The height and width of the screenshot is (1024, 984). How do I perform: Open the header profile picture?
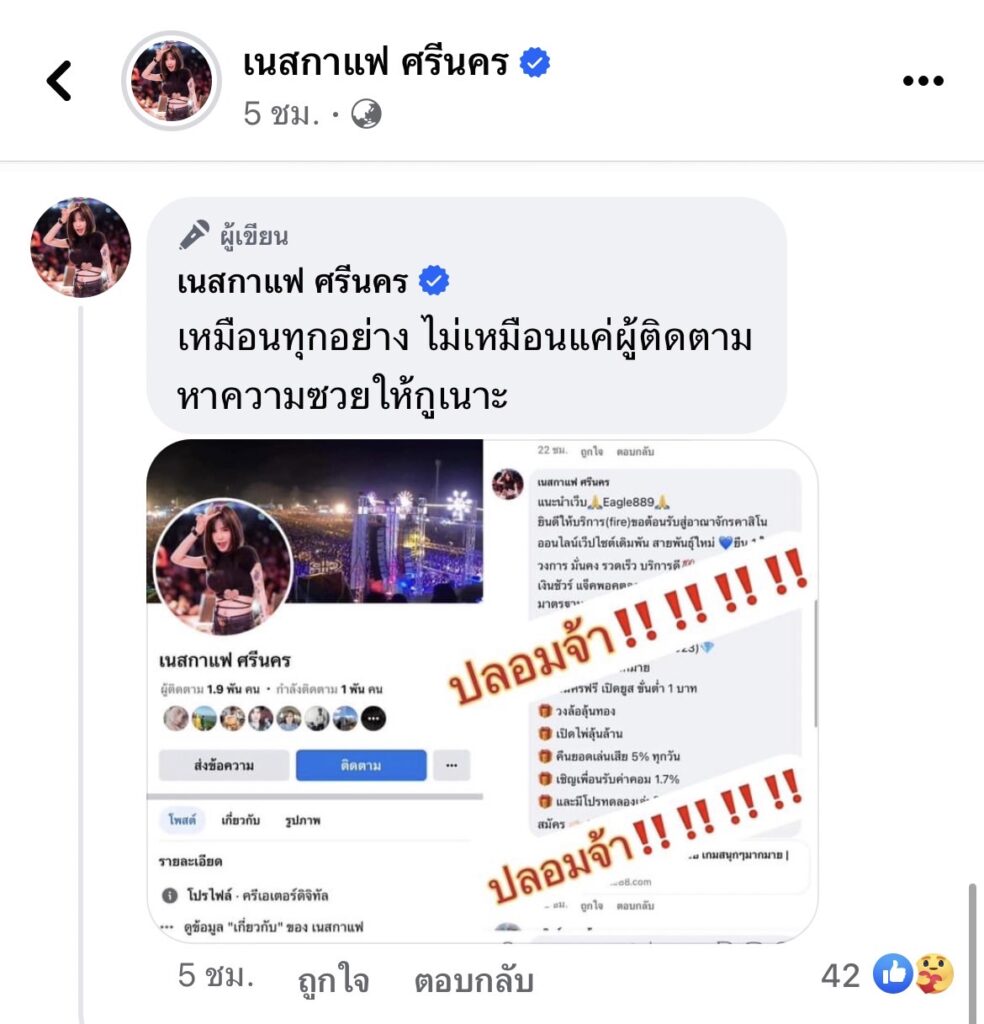172,81
